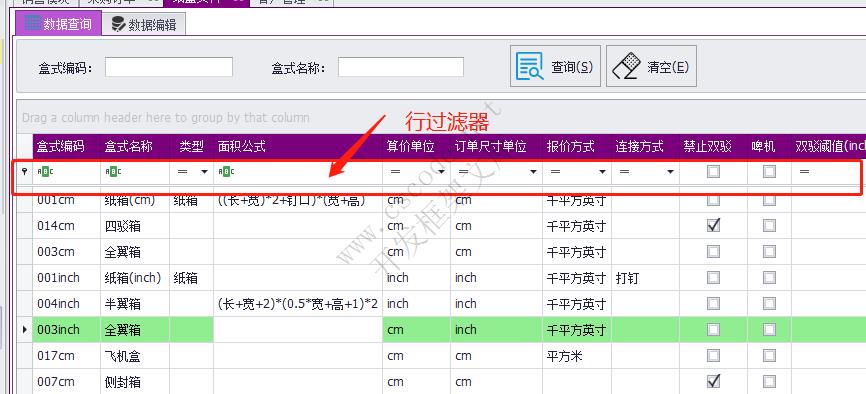
Task: Click the 清空(E) button
Action: (x=651, y=66)
